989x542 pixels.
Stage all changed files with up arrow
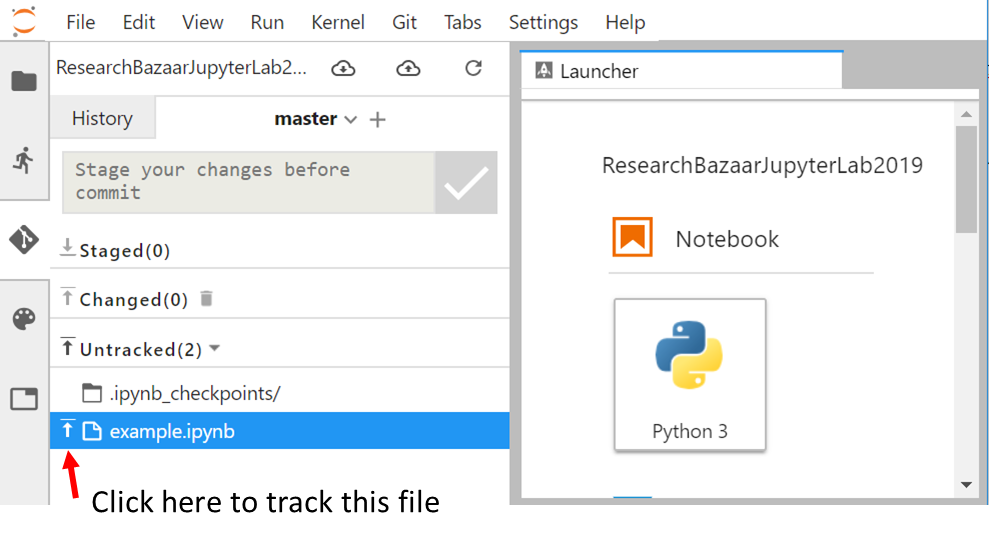[x=67, y=297]
